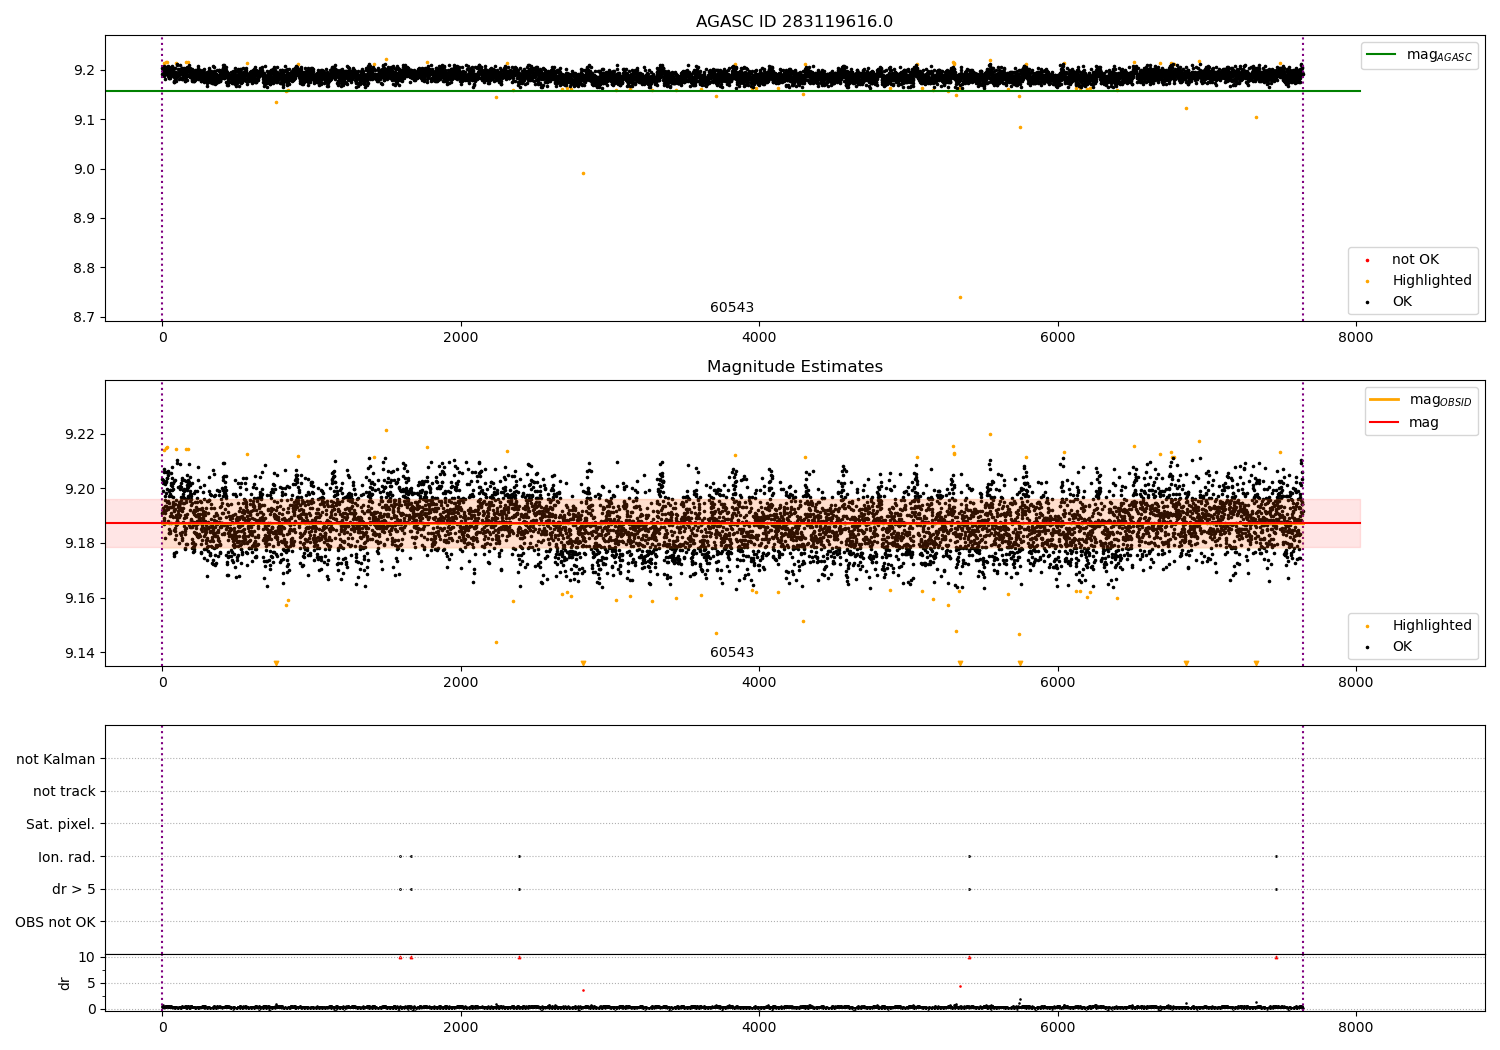
Task: Click the "60543" label in the Magnitude Estimates plot
Action: 732,653
